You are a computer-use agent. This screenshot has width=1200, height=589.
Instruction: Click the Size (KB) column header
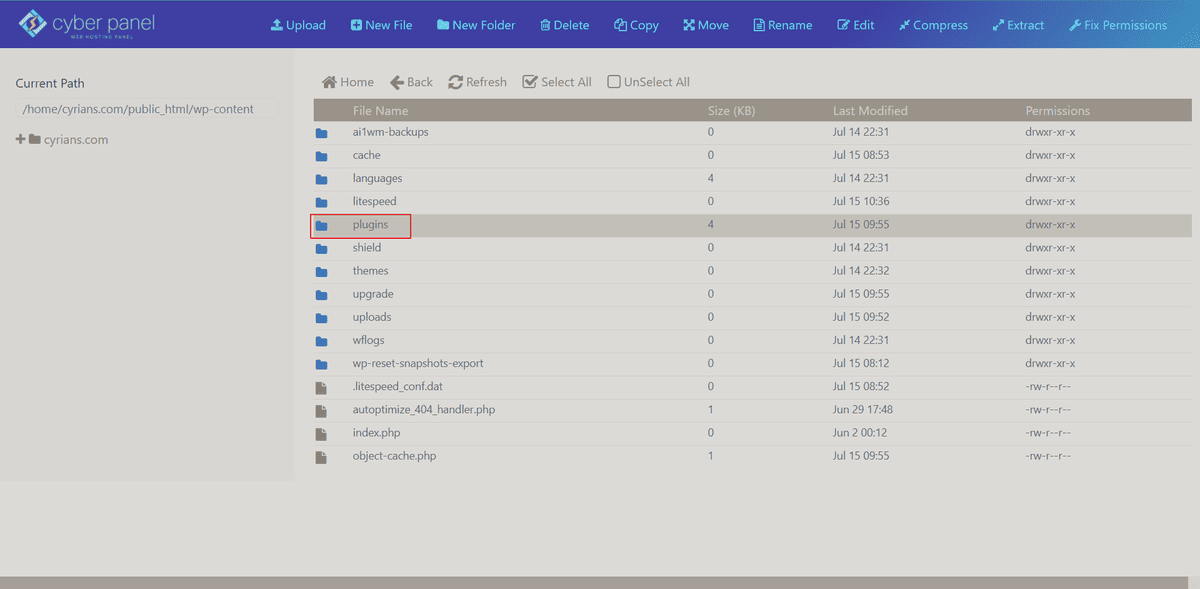[x=731, y=110]
